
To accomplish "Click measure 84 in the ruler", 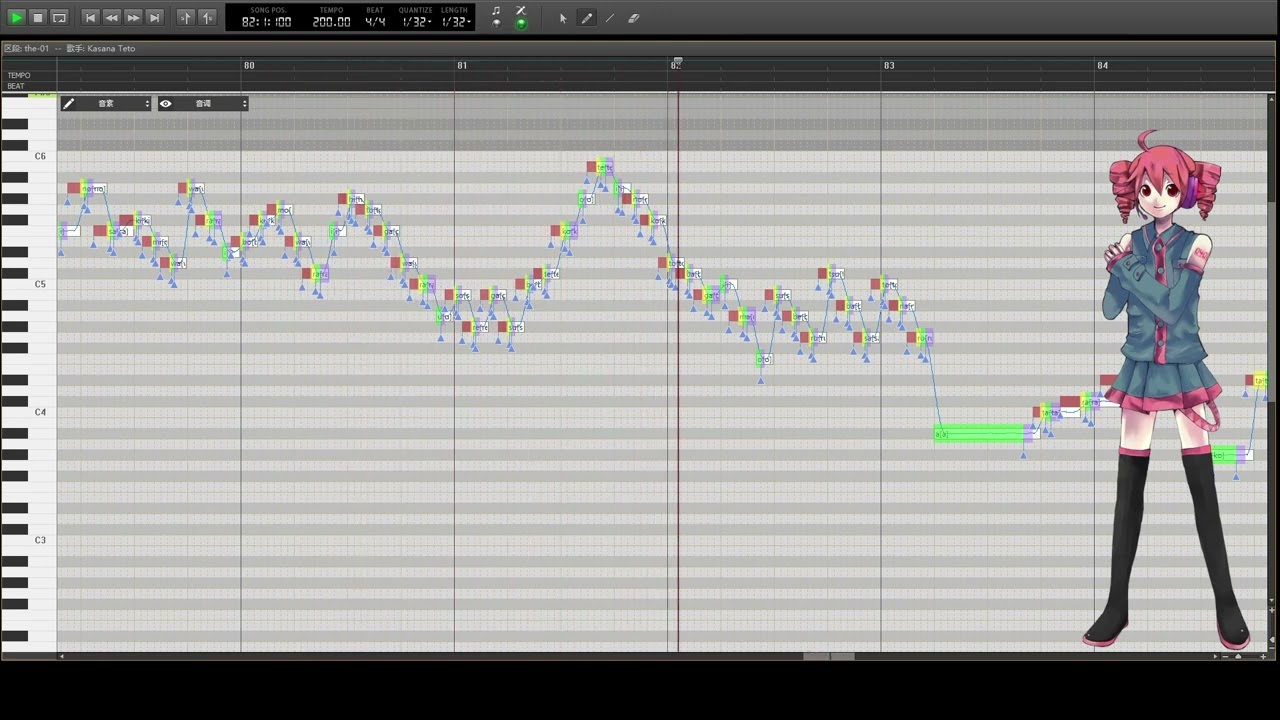I will [x=1103, y=66].
